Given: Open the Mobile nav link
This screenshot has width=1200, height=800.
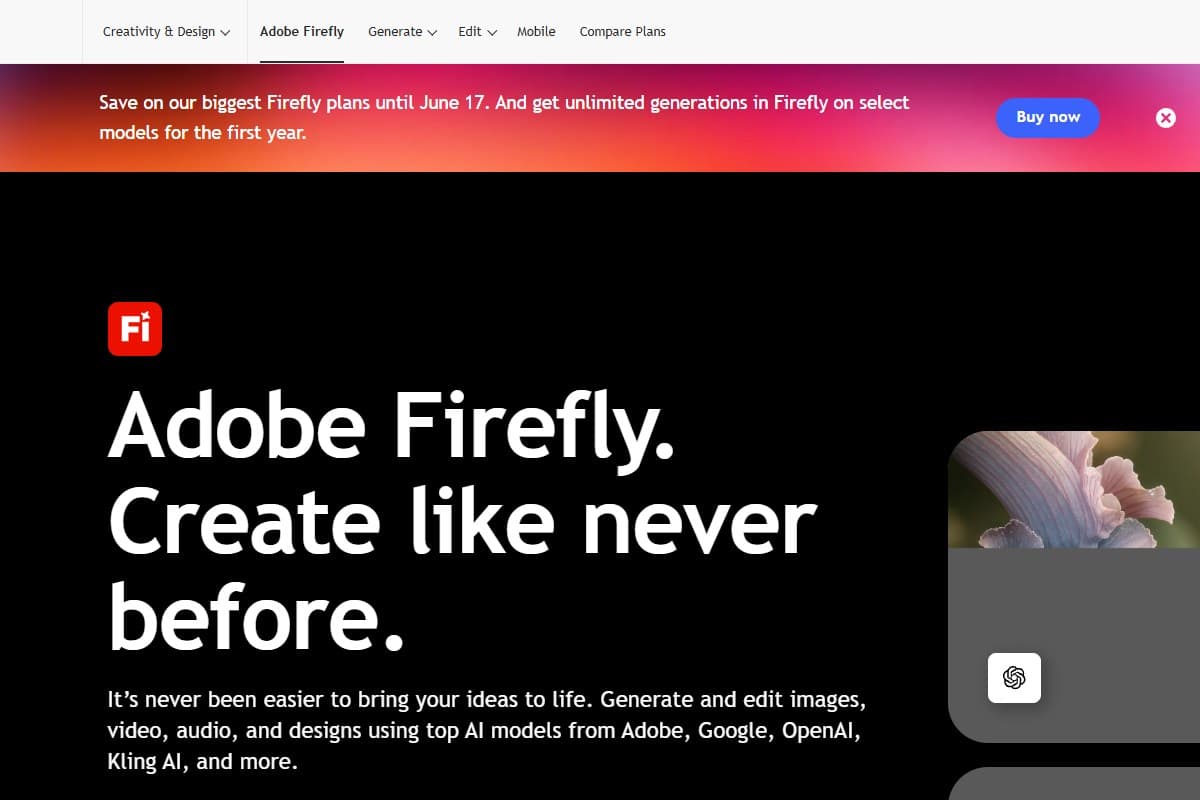Looking at the screenshot, I should pos(536,32).
